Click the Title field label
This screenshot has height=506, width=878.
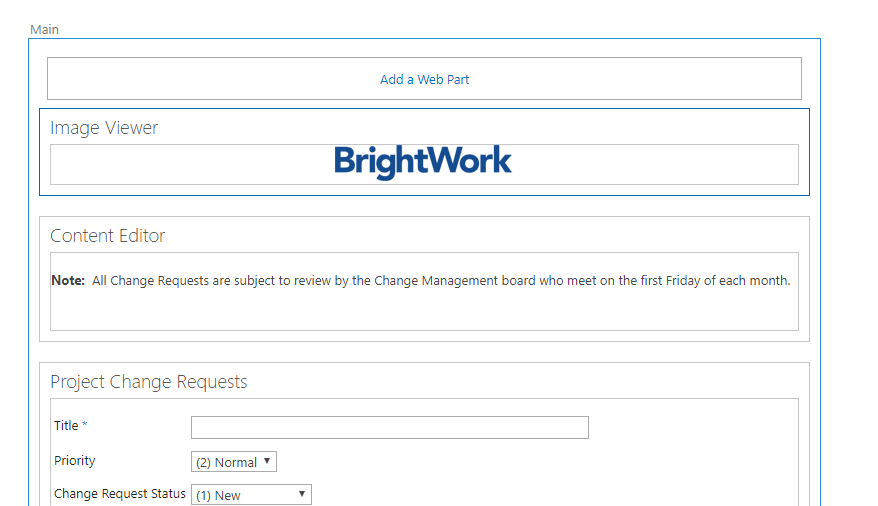(66, 426)
